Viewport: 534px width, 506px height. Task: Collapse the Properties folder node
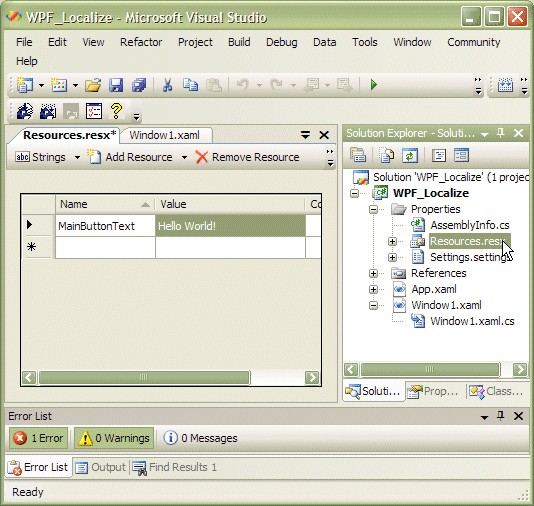374,209
